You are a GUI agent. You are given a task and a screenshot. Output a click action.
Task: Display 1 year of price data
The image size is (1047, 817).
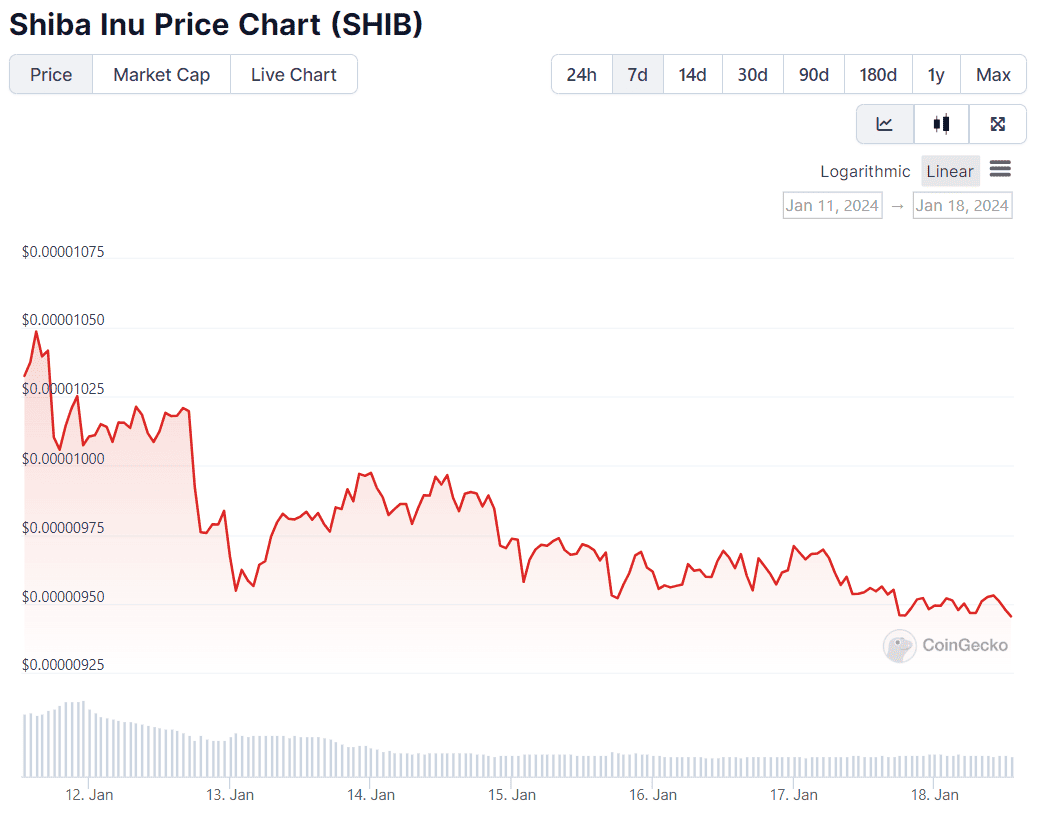pos(936,74)
